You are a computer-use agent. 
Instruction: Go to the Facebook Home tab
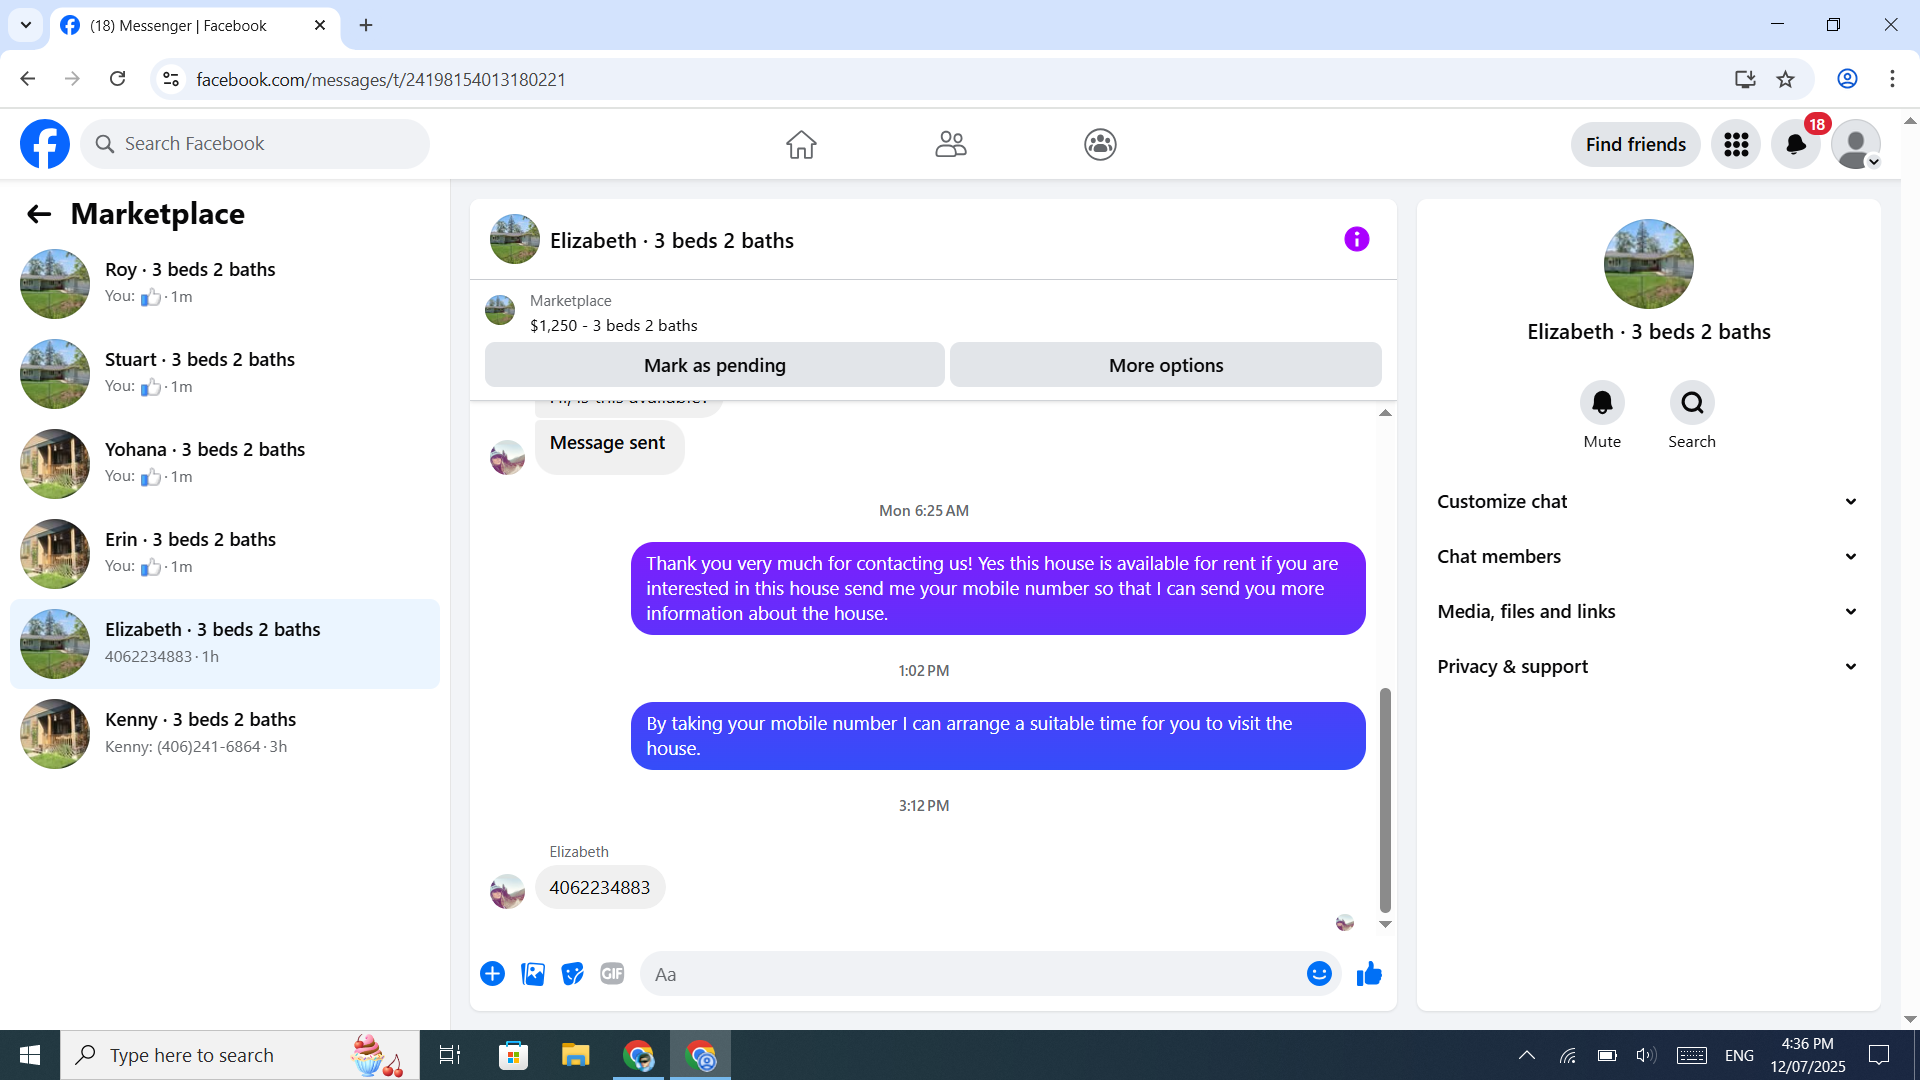[801, 145]
